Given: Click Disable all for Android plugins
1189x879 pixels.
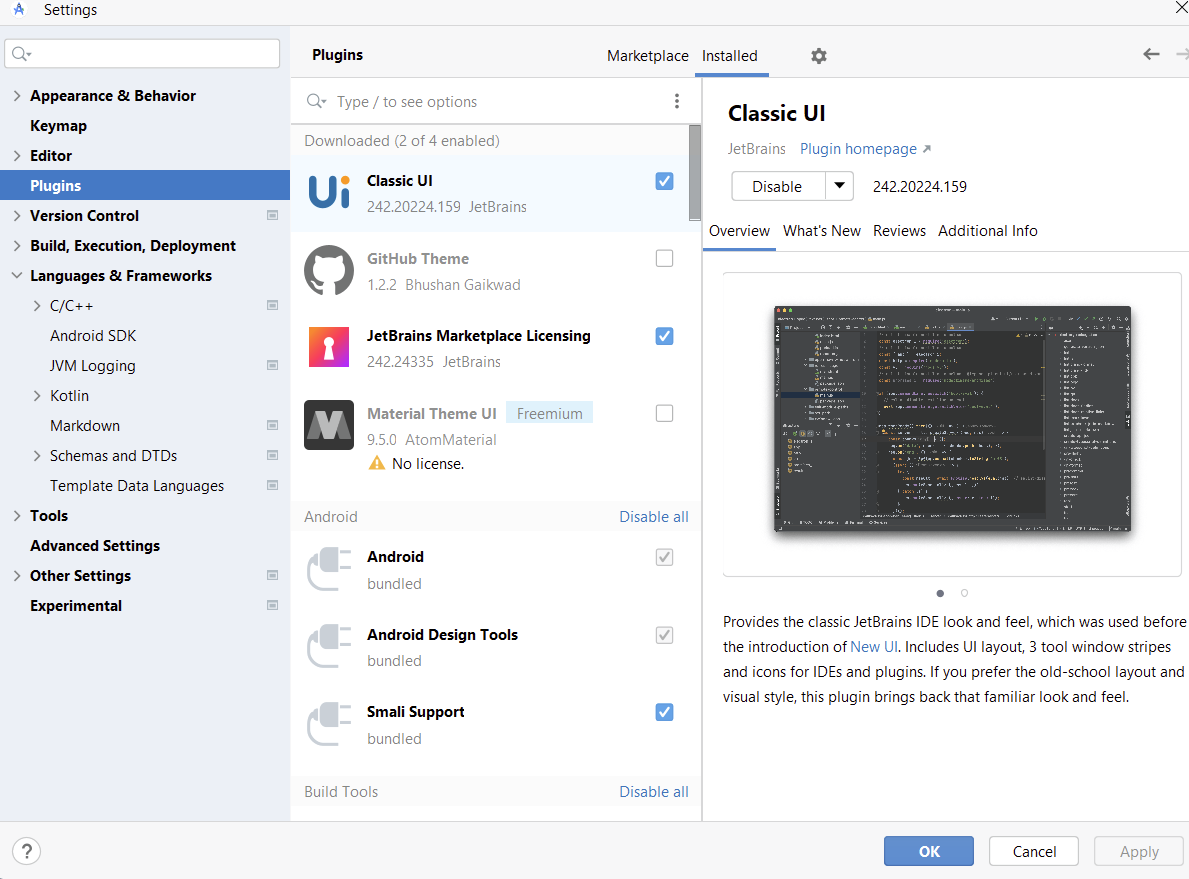Looking at the screenshot, I should point(653,517).
